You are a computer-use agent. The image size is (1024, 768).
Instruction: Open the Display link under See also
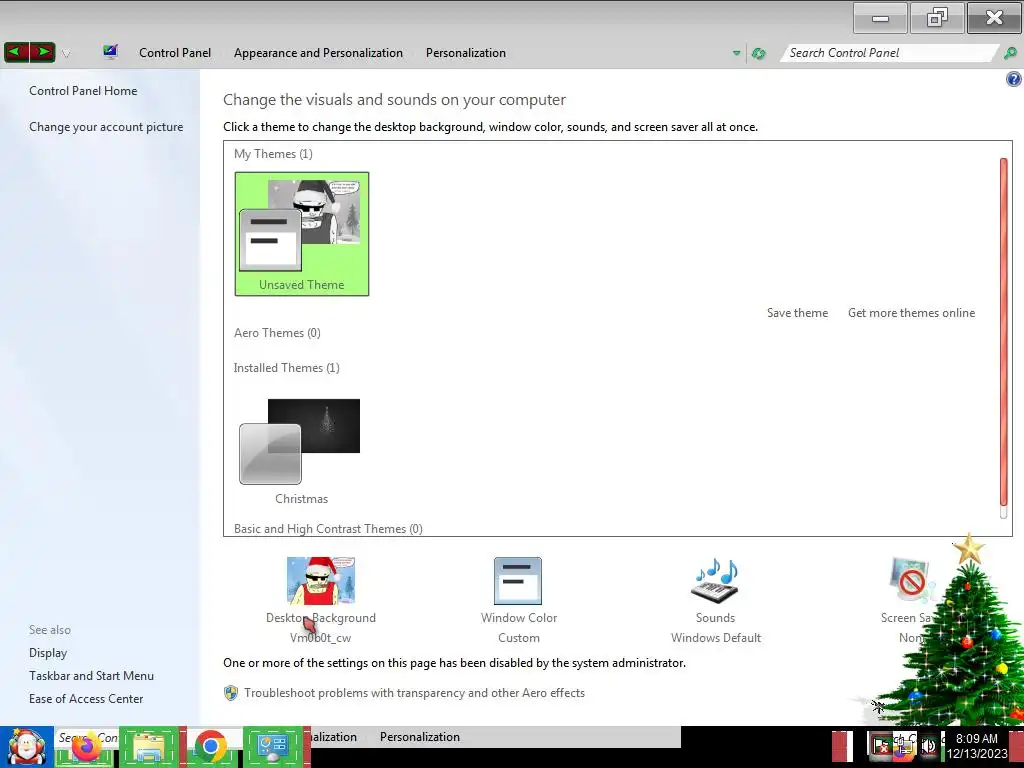pos(48,653)
